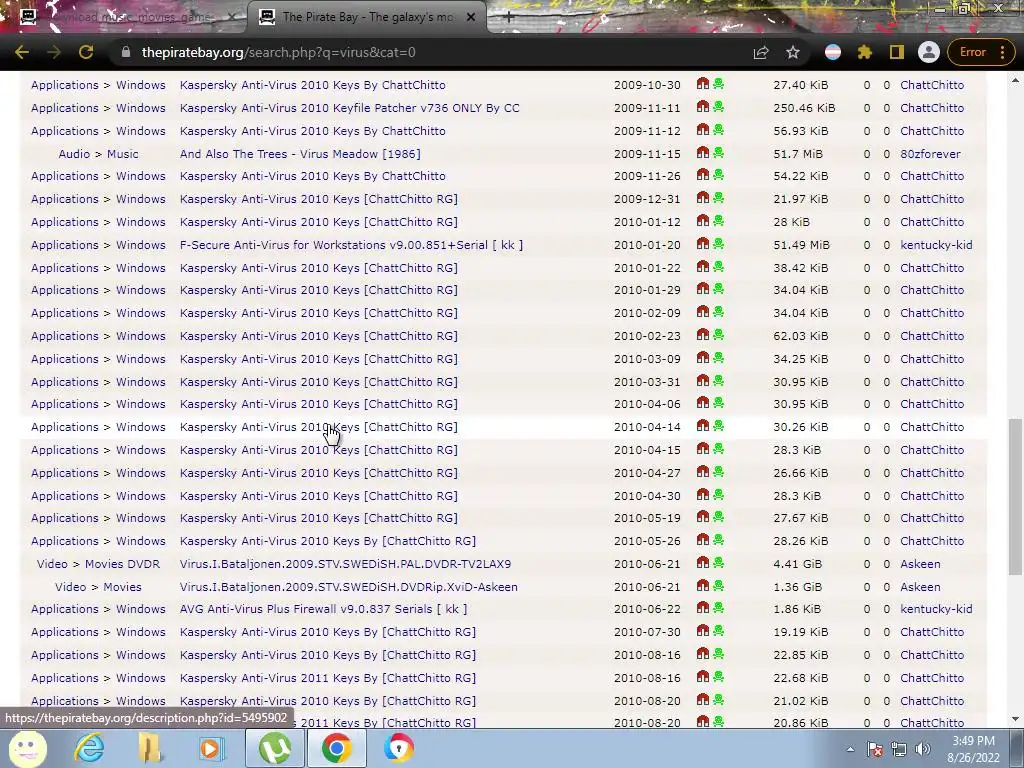The image size is (1024, 768).
Task: Click the browser back arrow
Action: coord(22,52)
